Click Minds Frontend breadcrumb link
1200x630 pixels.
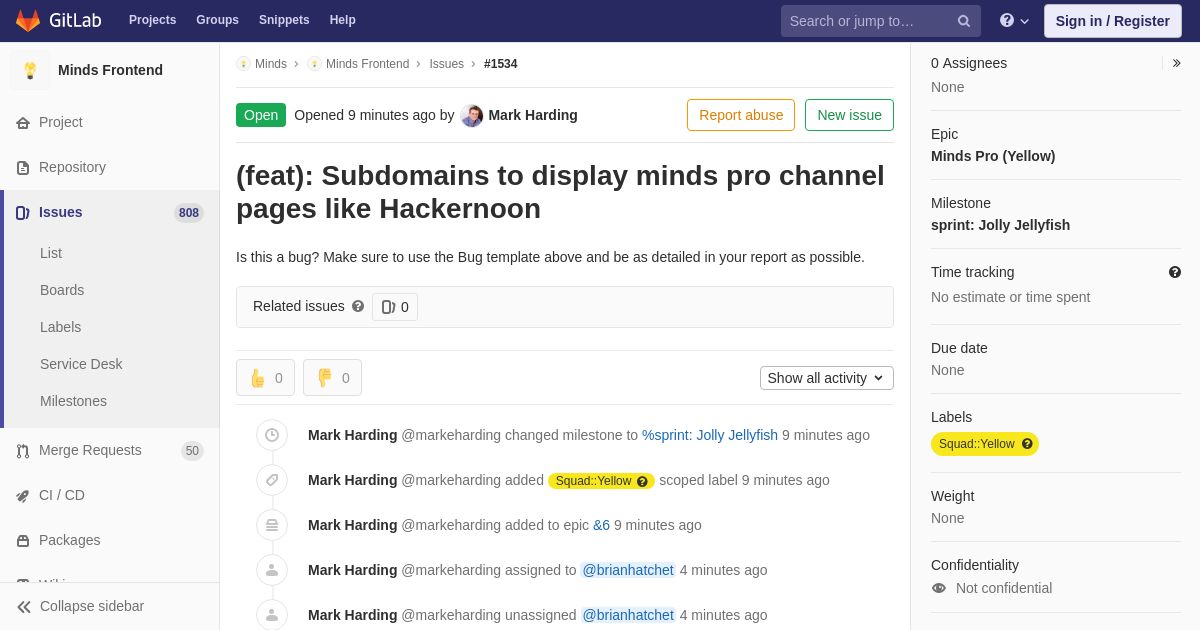[367, 64]
